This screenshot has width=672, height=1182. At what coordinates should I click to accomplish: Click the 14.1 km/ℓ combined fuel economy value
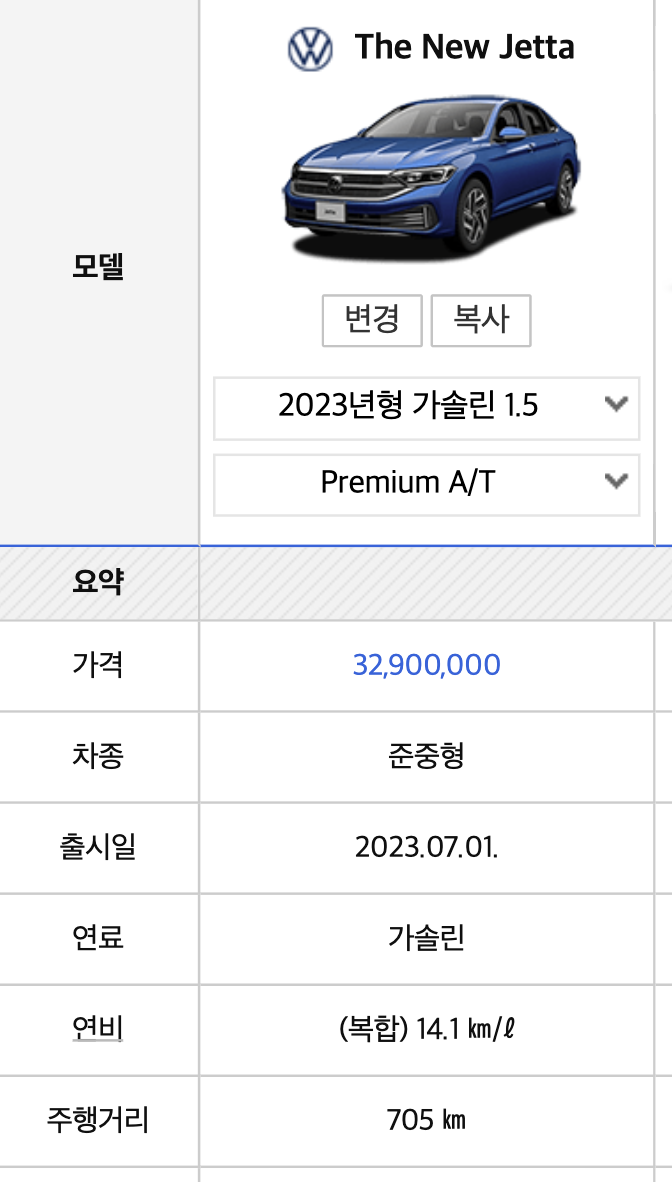[426, 1029]
